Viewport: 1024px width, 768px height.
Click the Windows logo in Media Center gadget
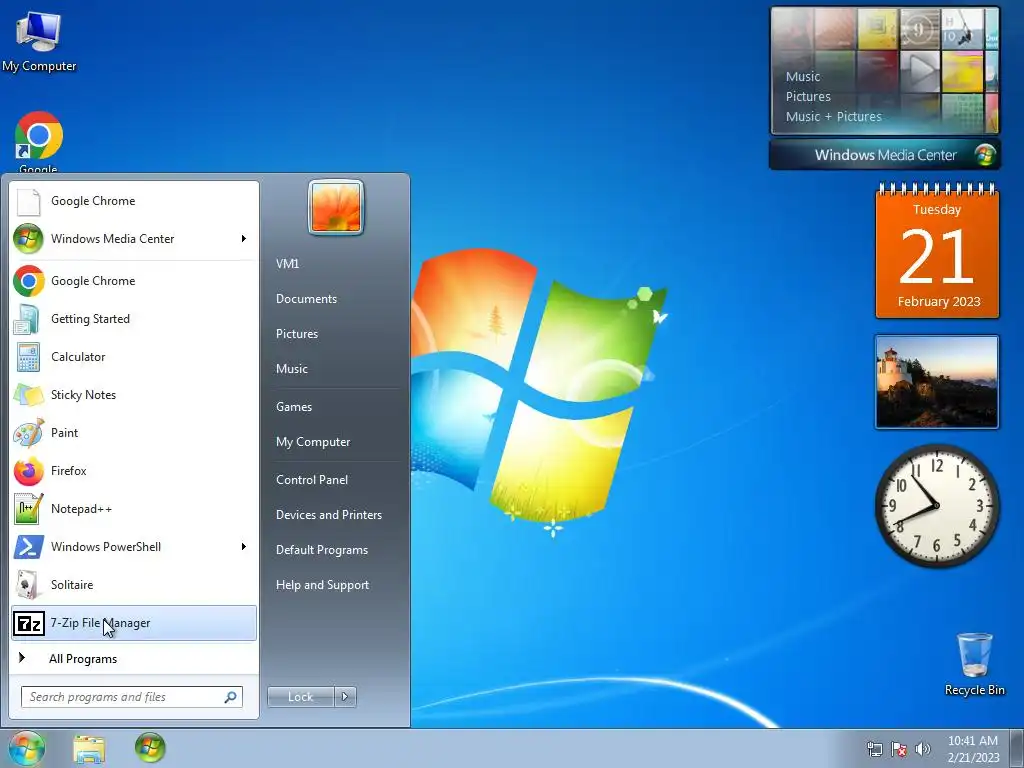[985, 155]
